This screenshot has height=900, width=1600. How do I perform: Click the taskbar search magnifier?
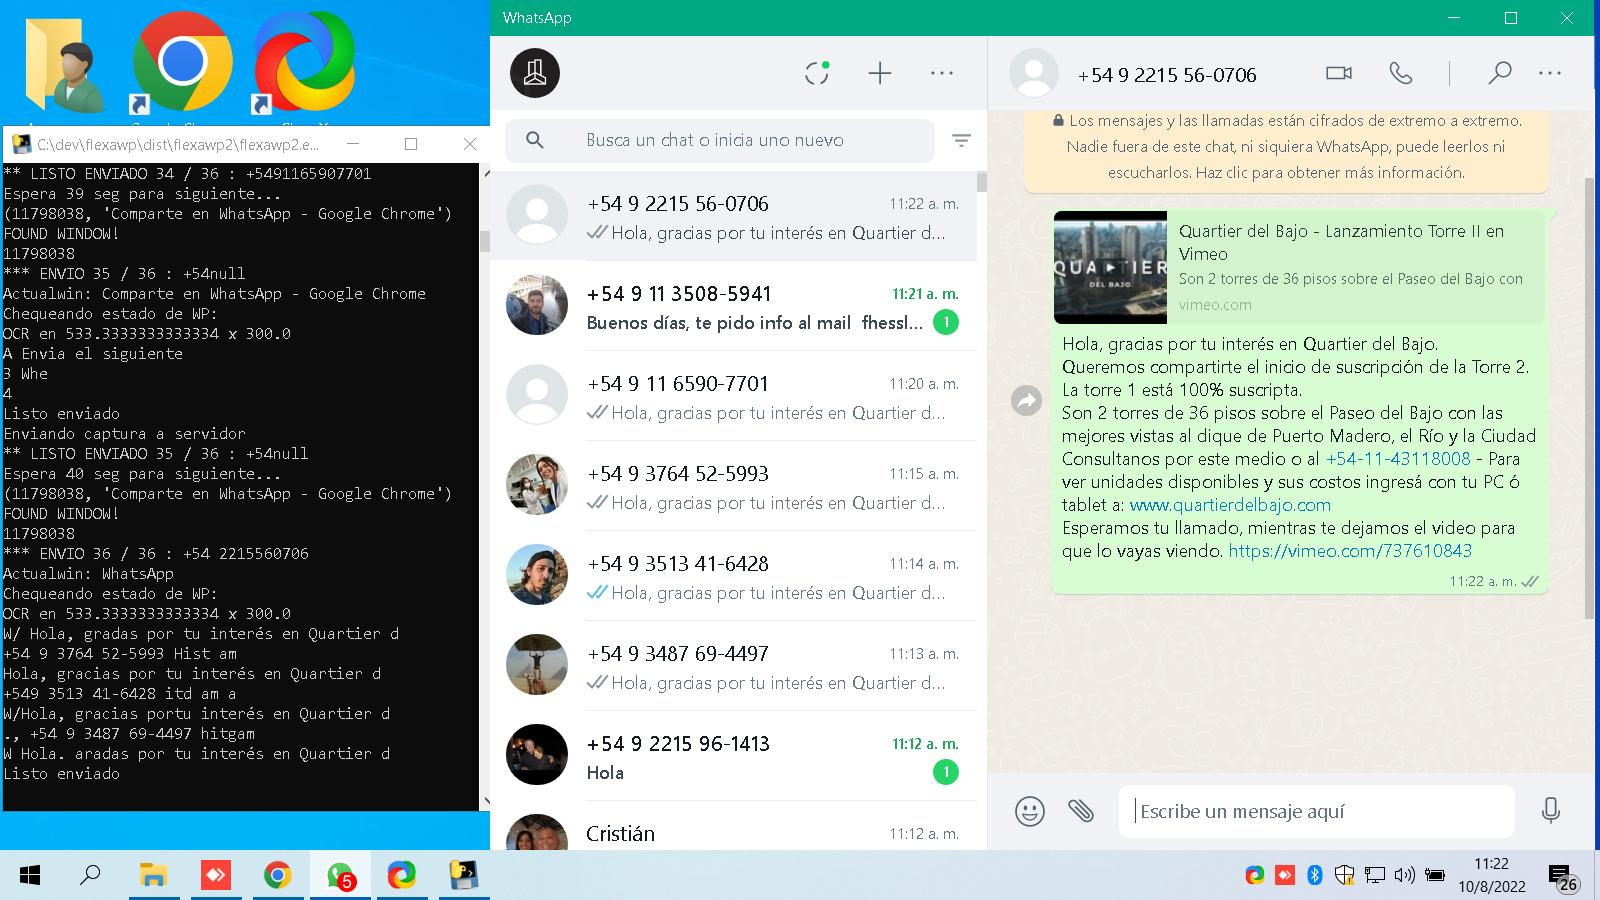coord(90,876)
